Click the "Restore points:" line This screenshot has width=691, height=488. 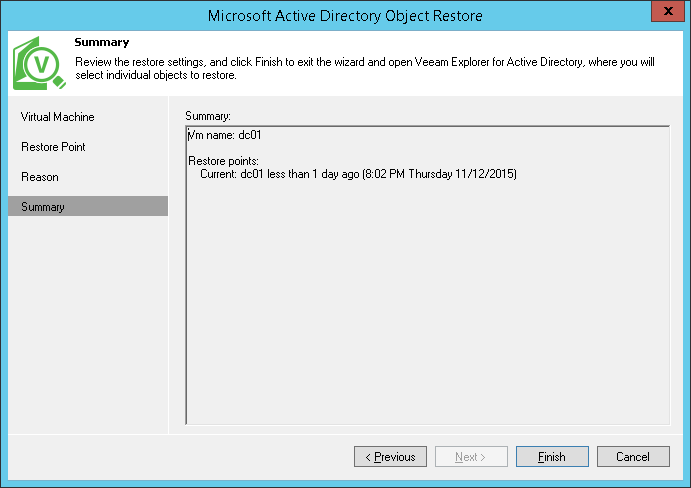click(224, 161)
